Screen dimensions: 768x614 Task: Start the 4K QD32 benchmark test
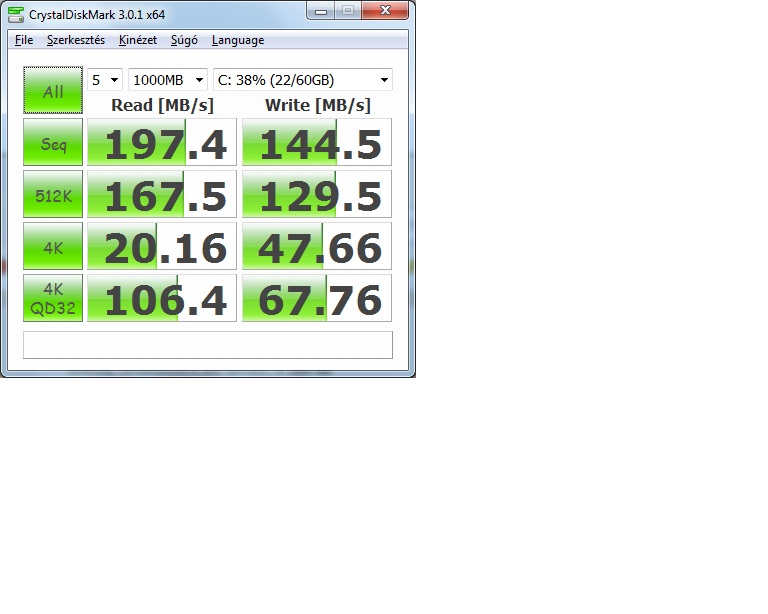[53, 298]
